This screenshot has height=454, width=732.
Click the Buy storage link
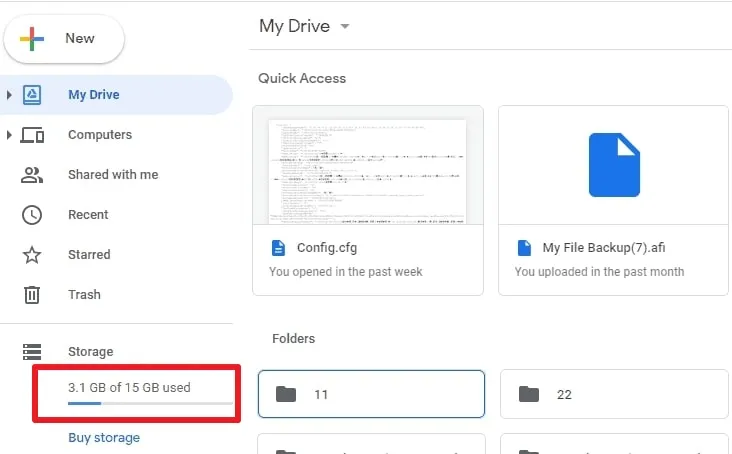tap(104, 438)
